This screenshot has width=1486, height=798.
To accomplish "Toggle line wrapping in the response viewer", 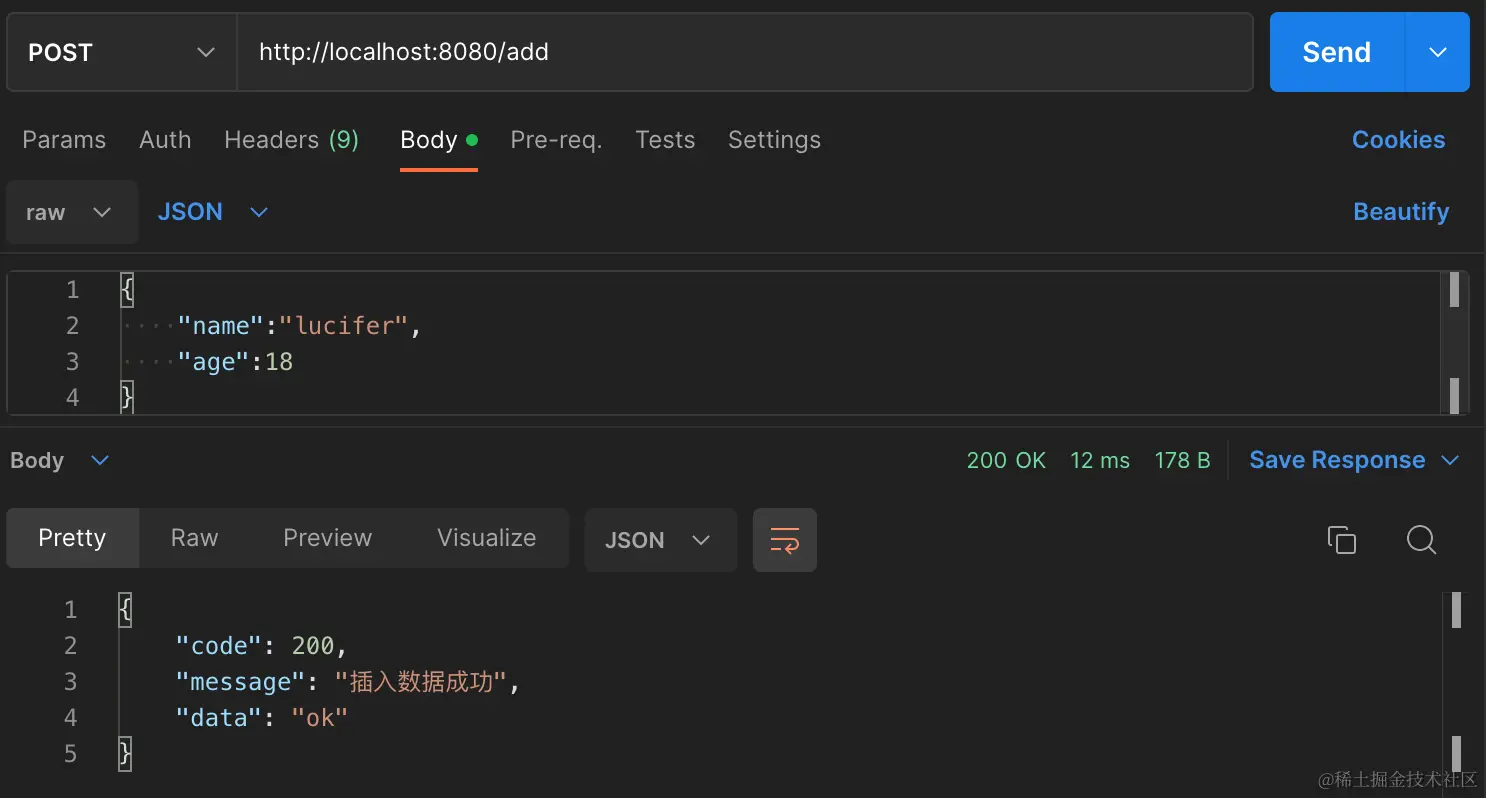I will coord(785,539).
